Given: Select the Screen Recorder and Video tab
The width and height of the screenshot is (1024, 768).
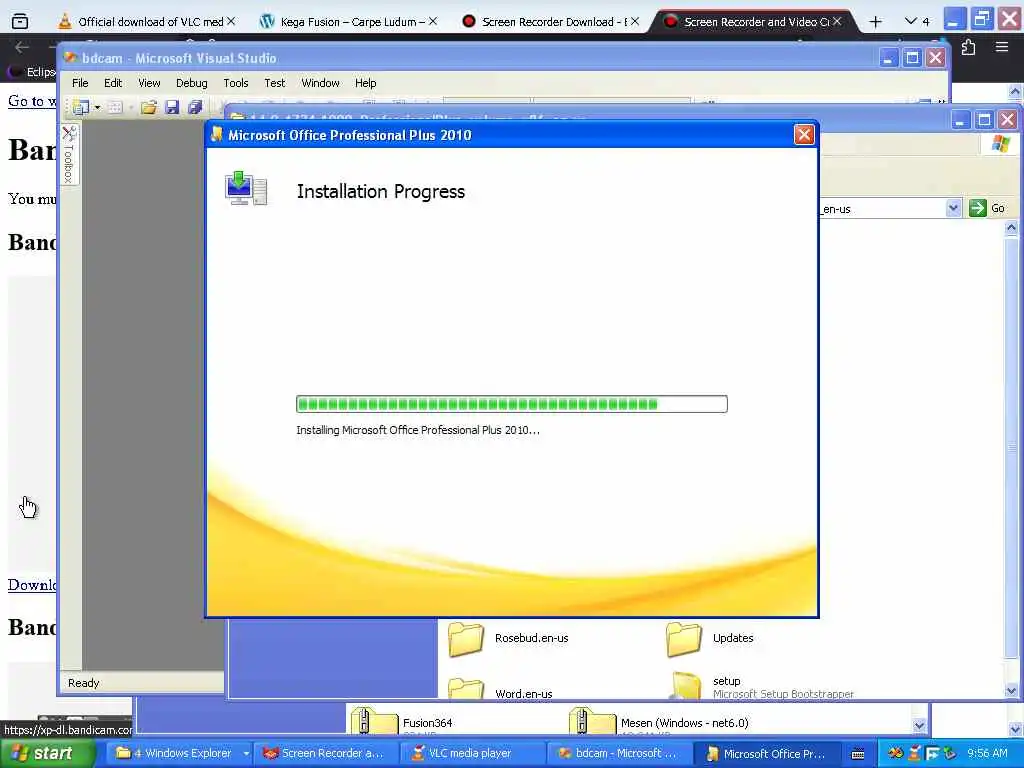Looking at the screenshot, I should coord(754,22).
